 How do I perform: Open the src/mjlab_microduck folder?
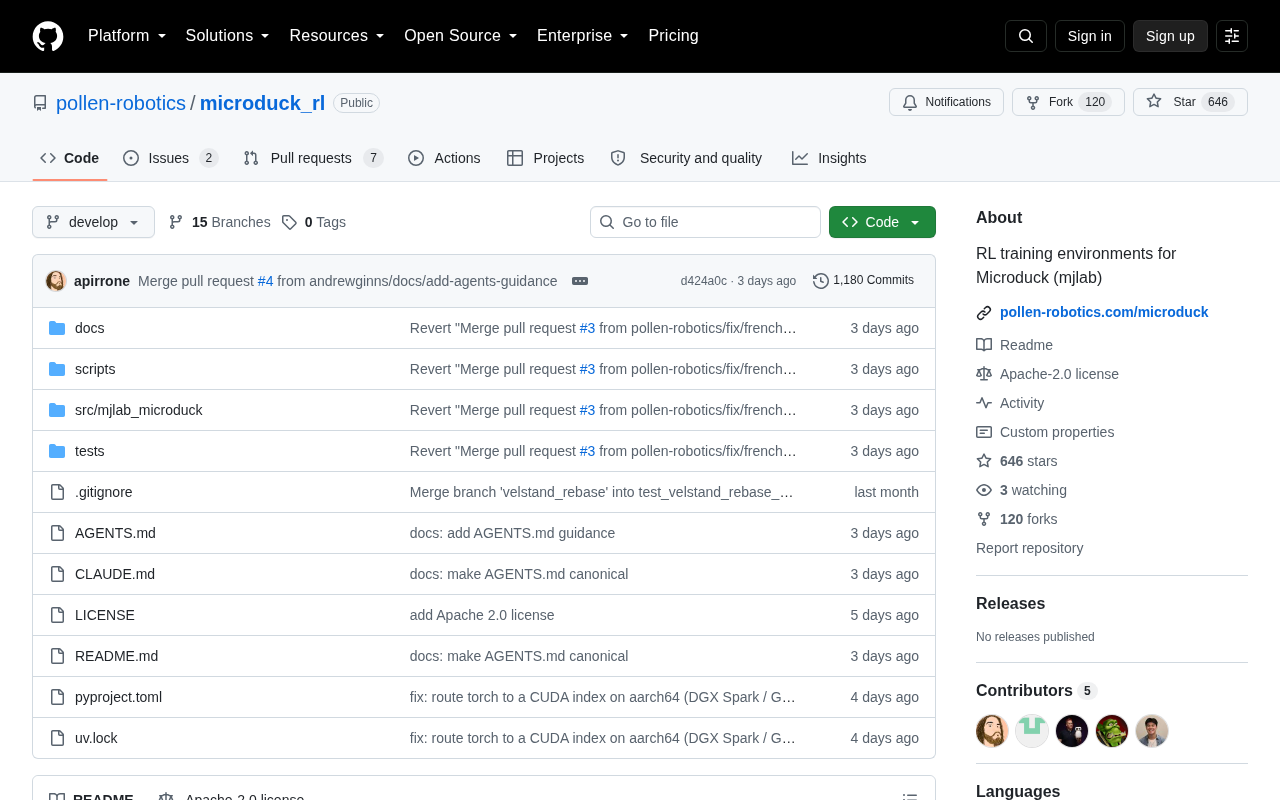pos(138,410)
